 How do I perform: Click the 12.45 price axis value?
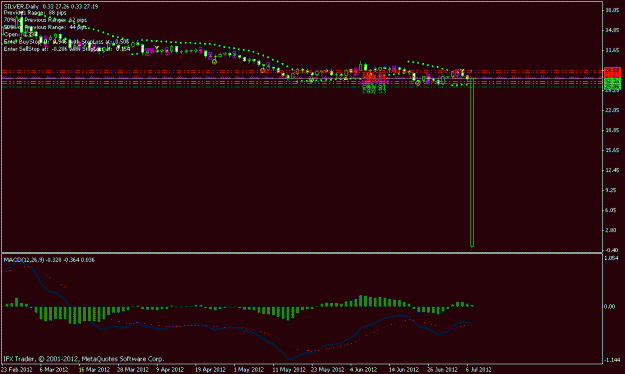tap(612, 170)
